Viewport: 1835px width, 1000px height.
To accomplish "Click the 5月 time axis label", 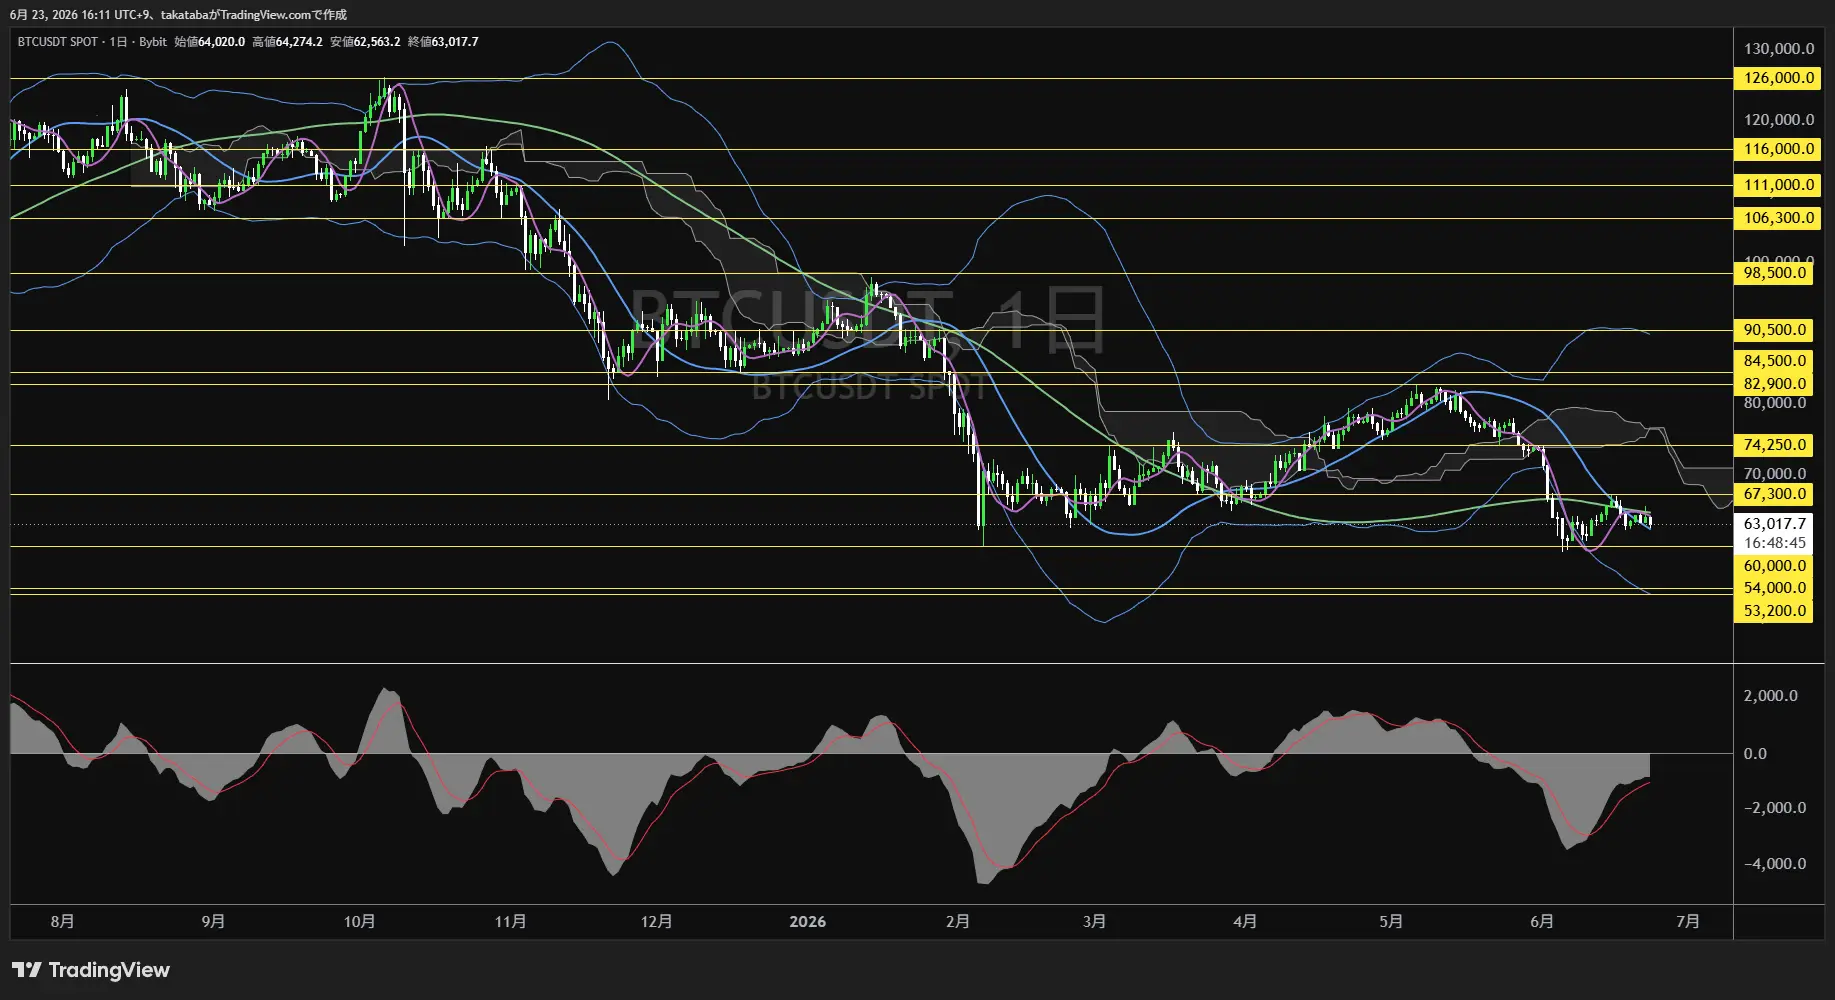I will click(1391, 921).
